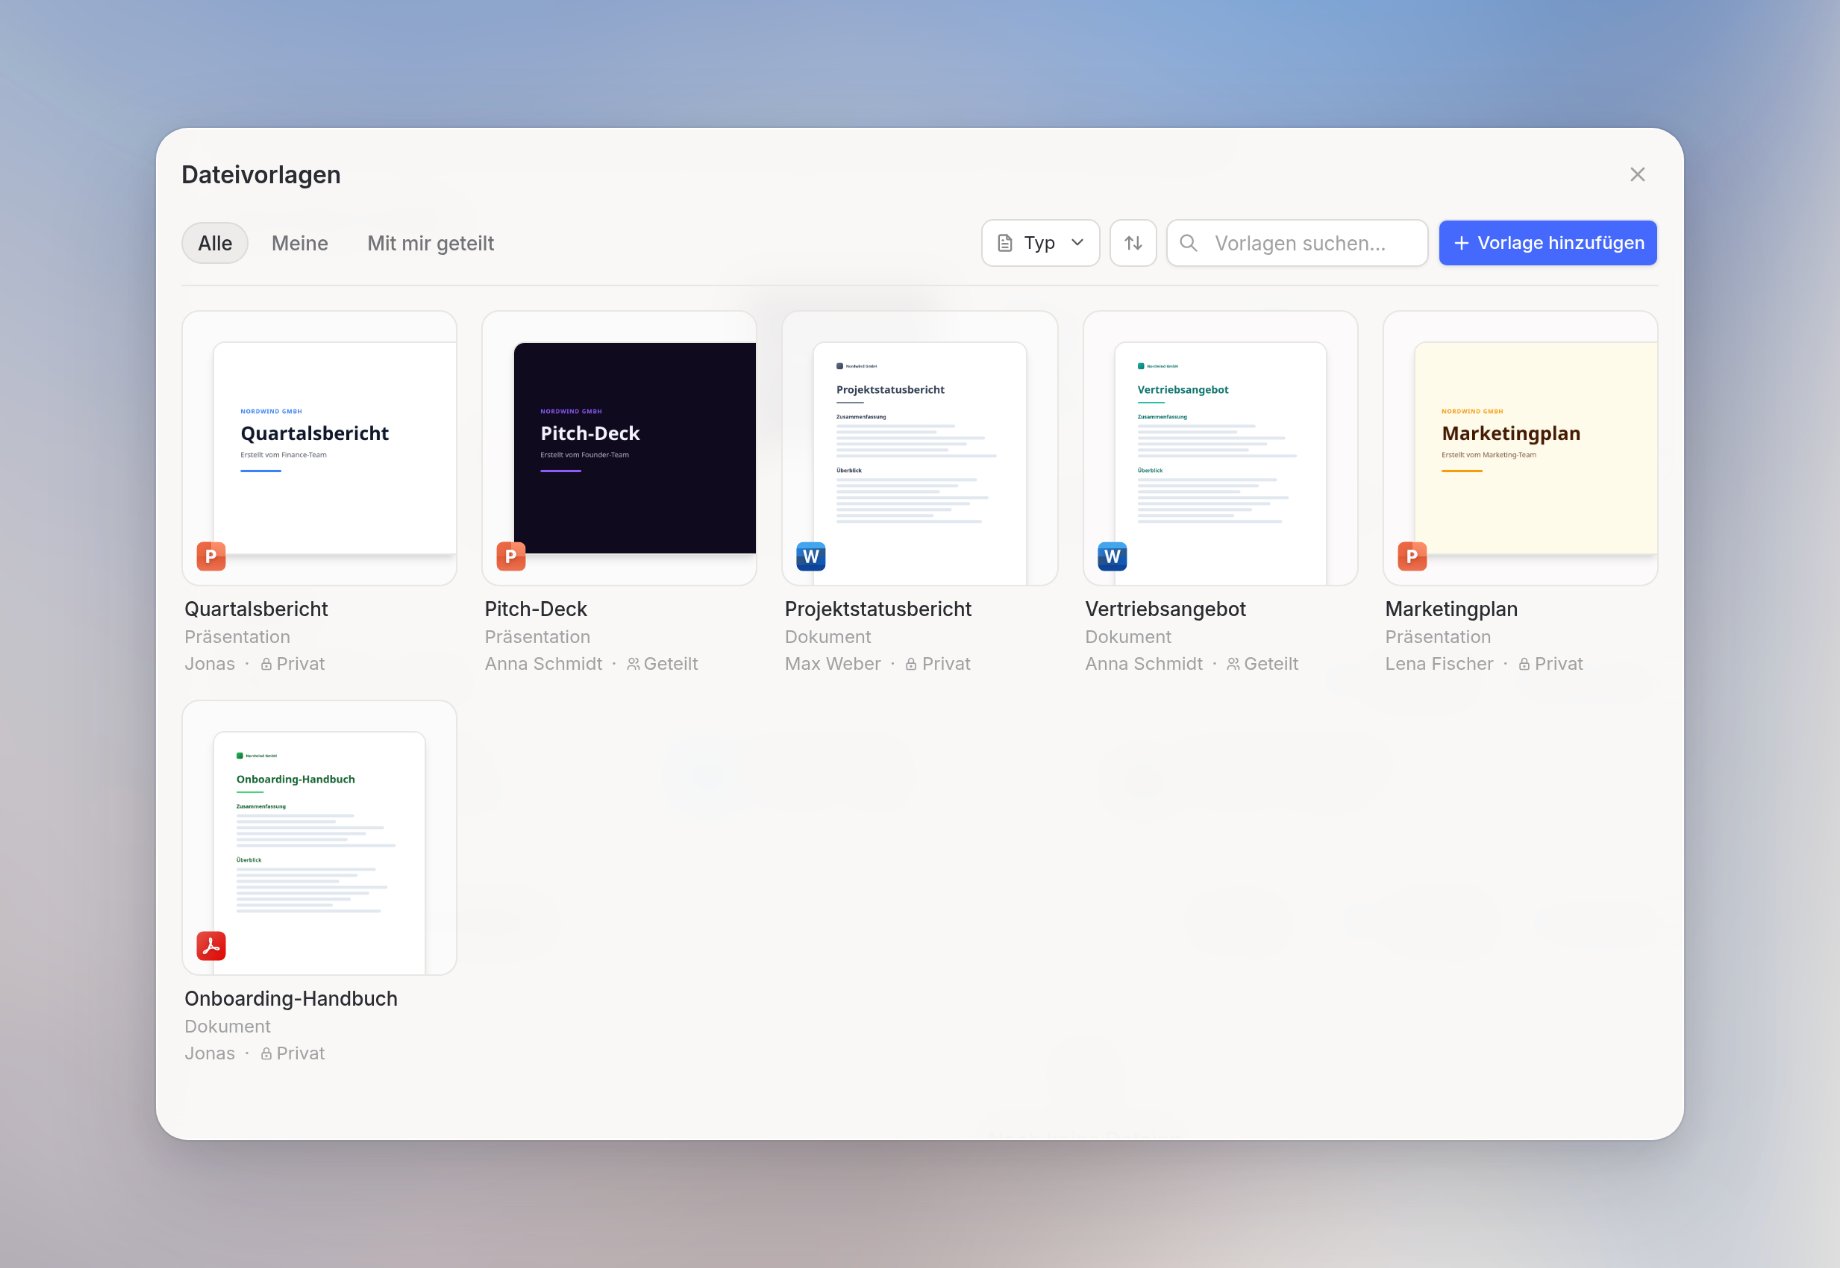Click the magnifier icon in search box

click(1189, 243)
